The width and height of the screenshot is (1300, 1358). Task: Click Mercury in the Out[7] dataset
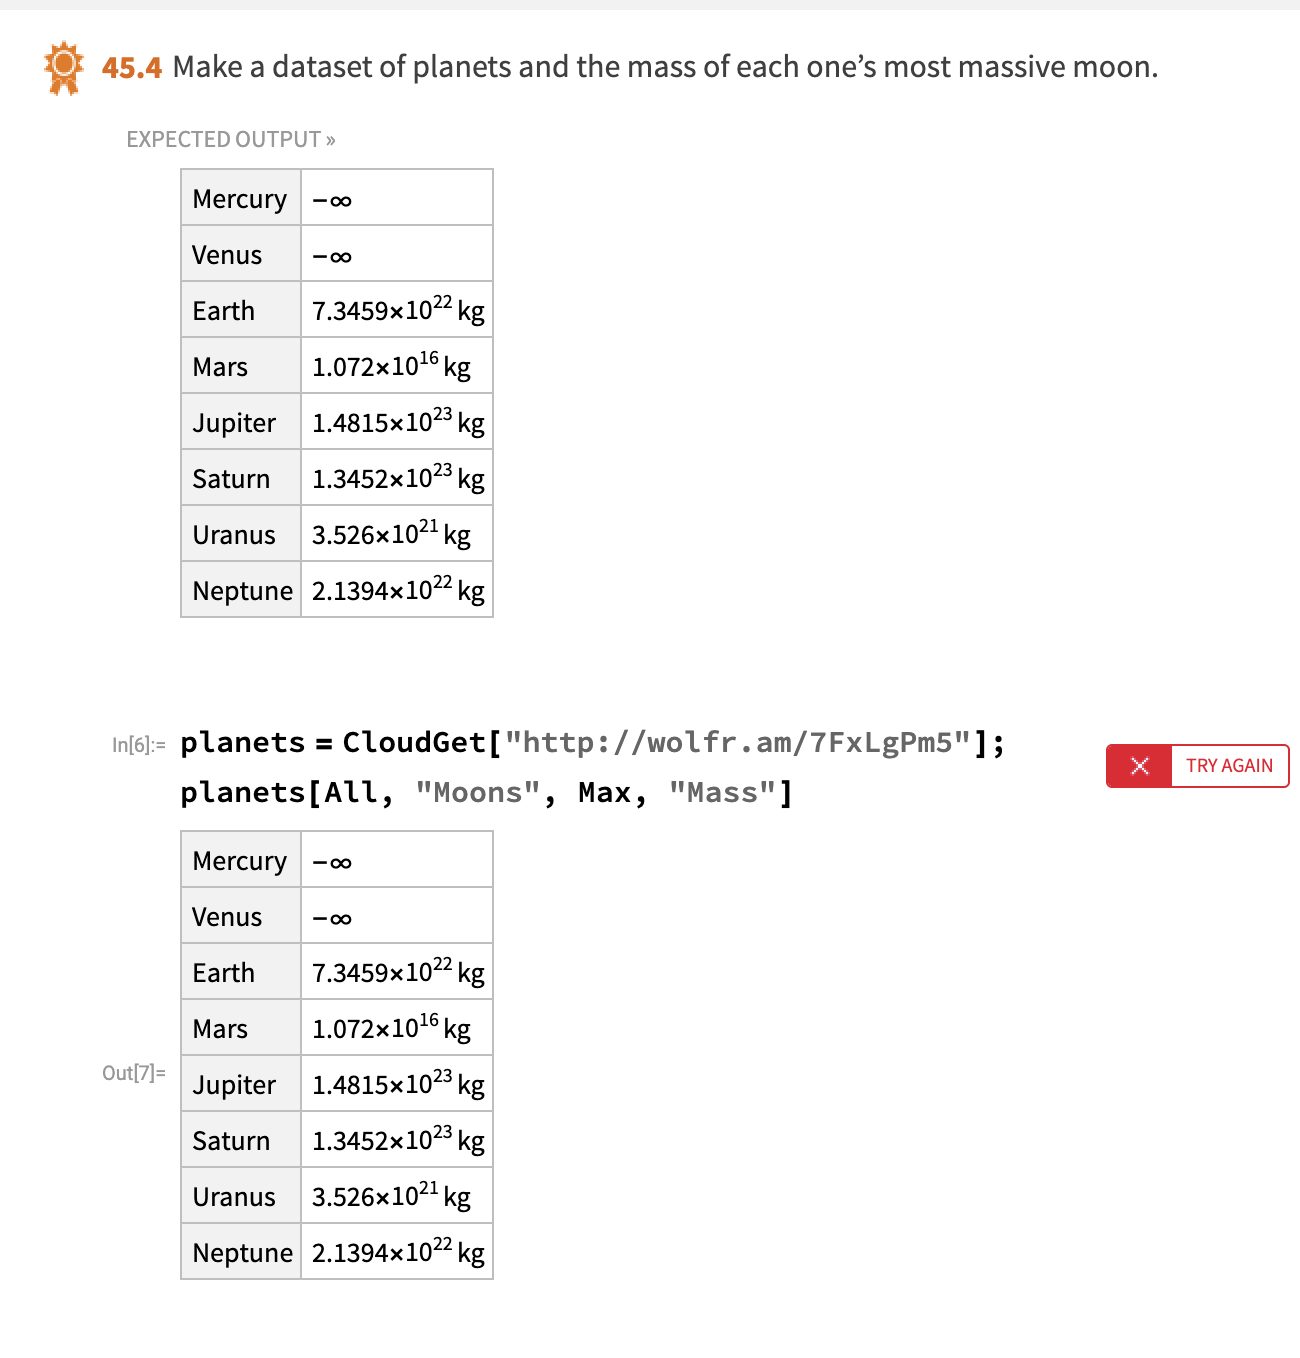pyautogui.click(x=240, y=861)
